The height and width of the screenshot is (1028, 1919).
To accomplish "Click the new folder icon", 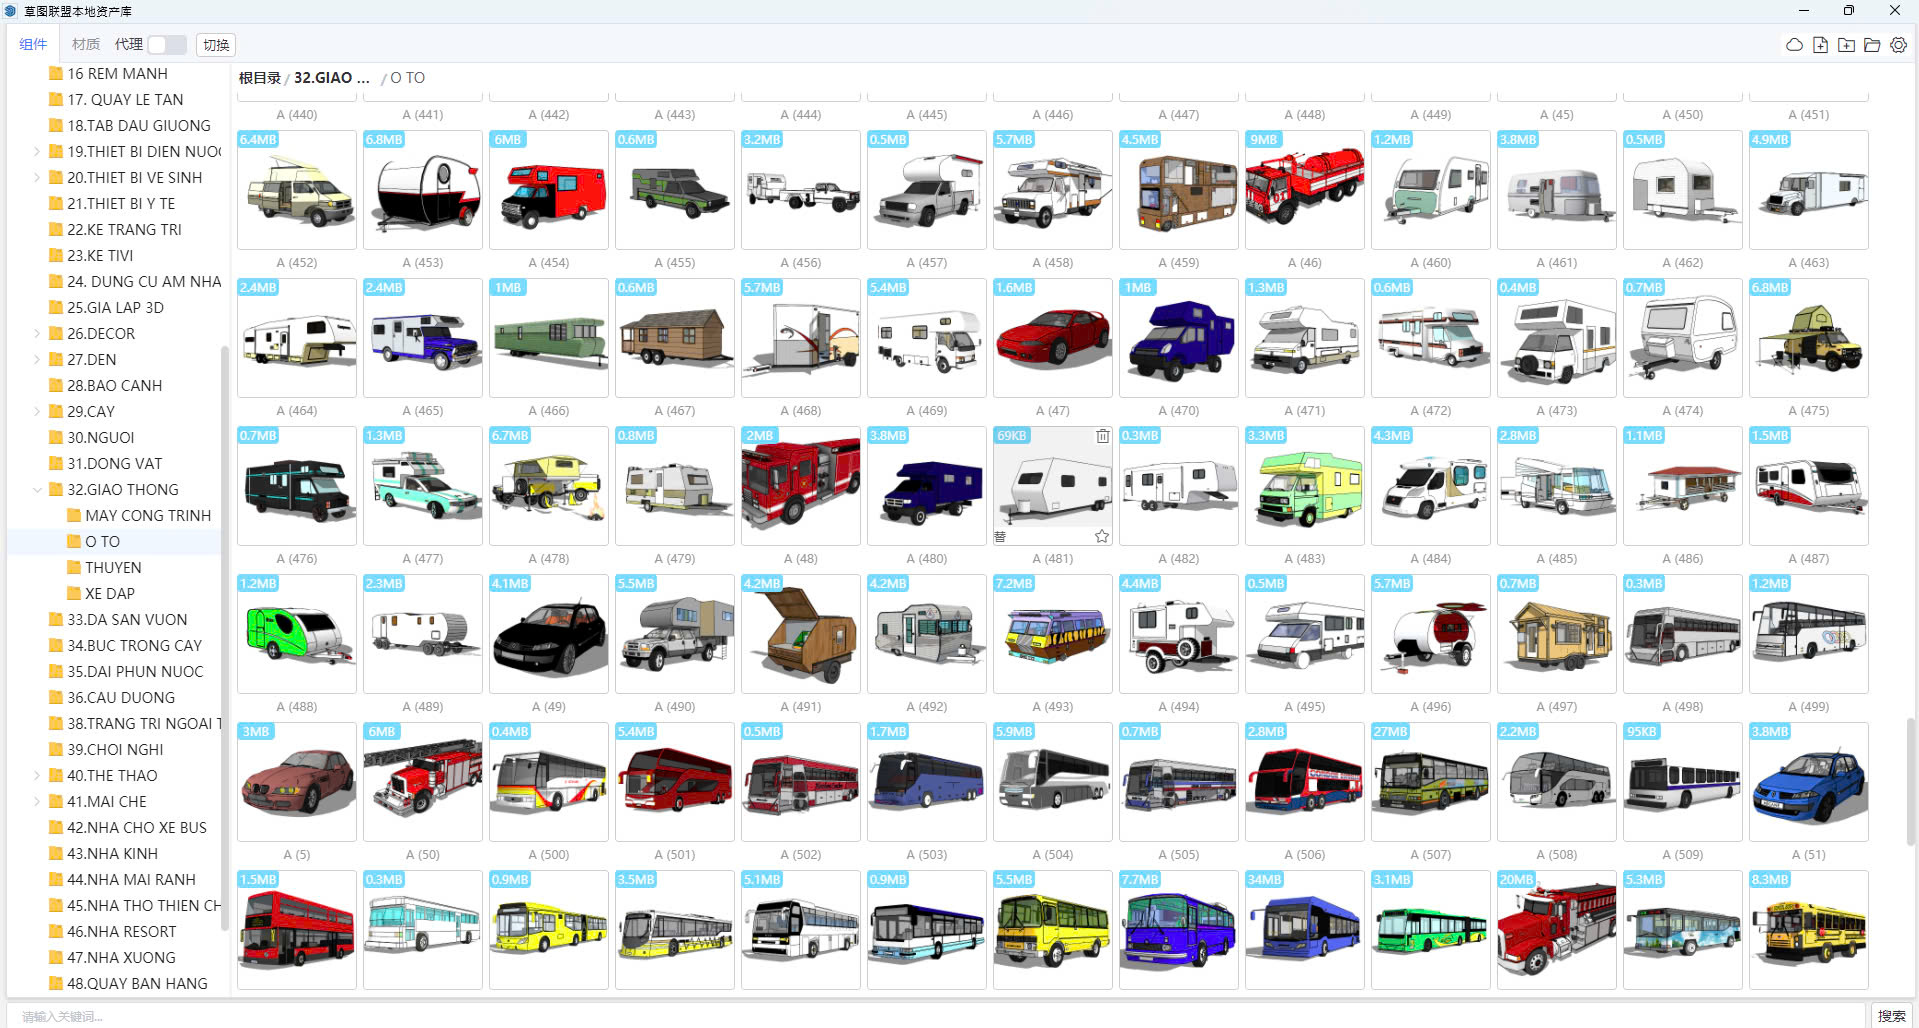I will (x=1846, y=45).
